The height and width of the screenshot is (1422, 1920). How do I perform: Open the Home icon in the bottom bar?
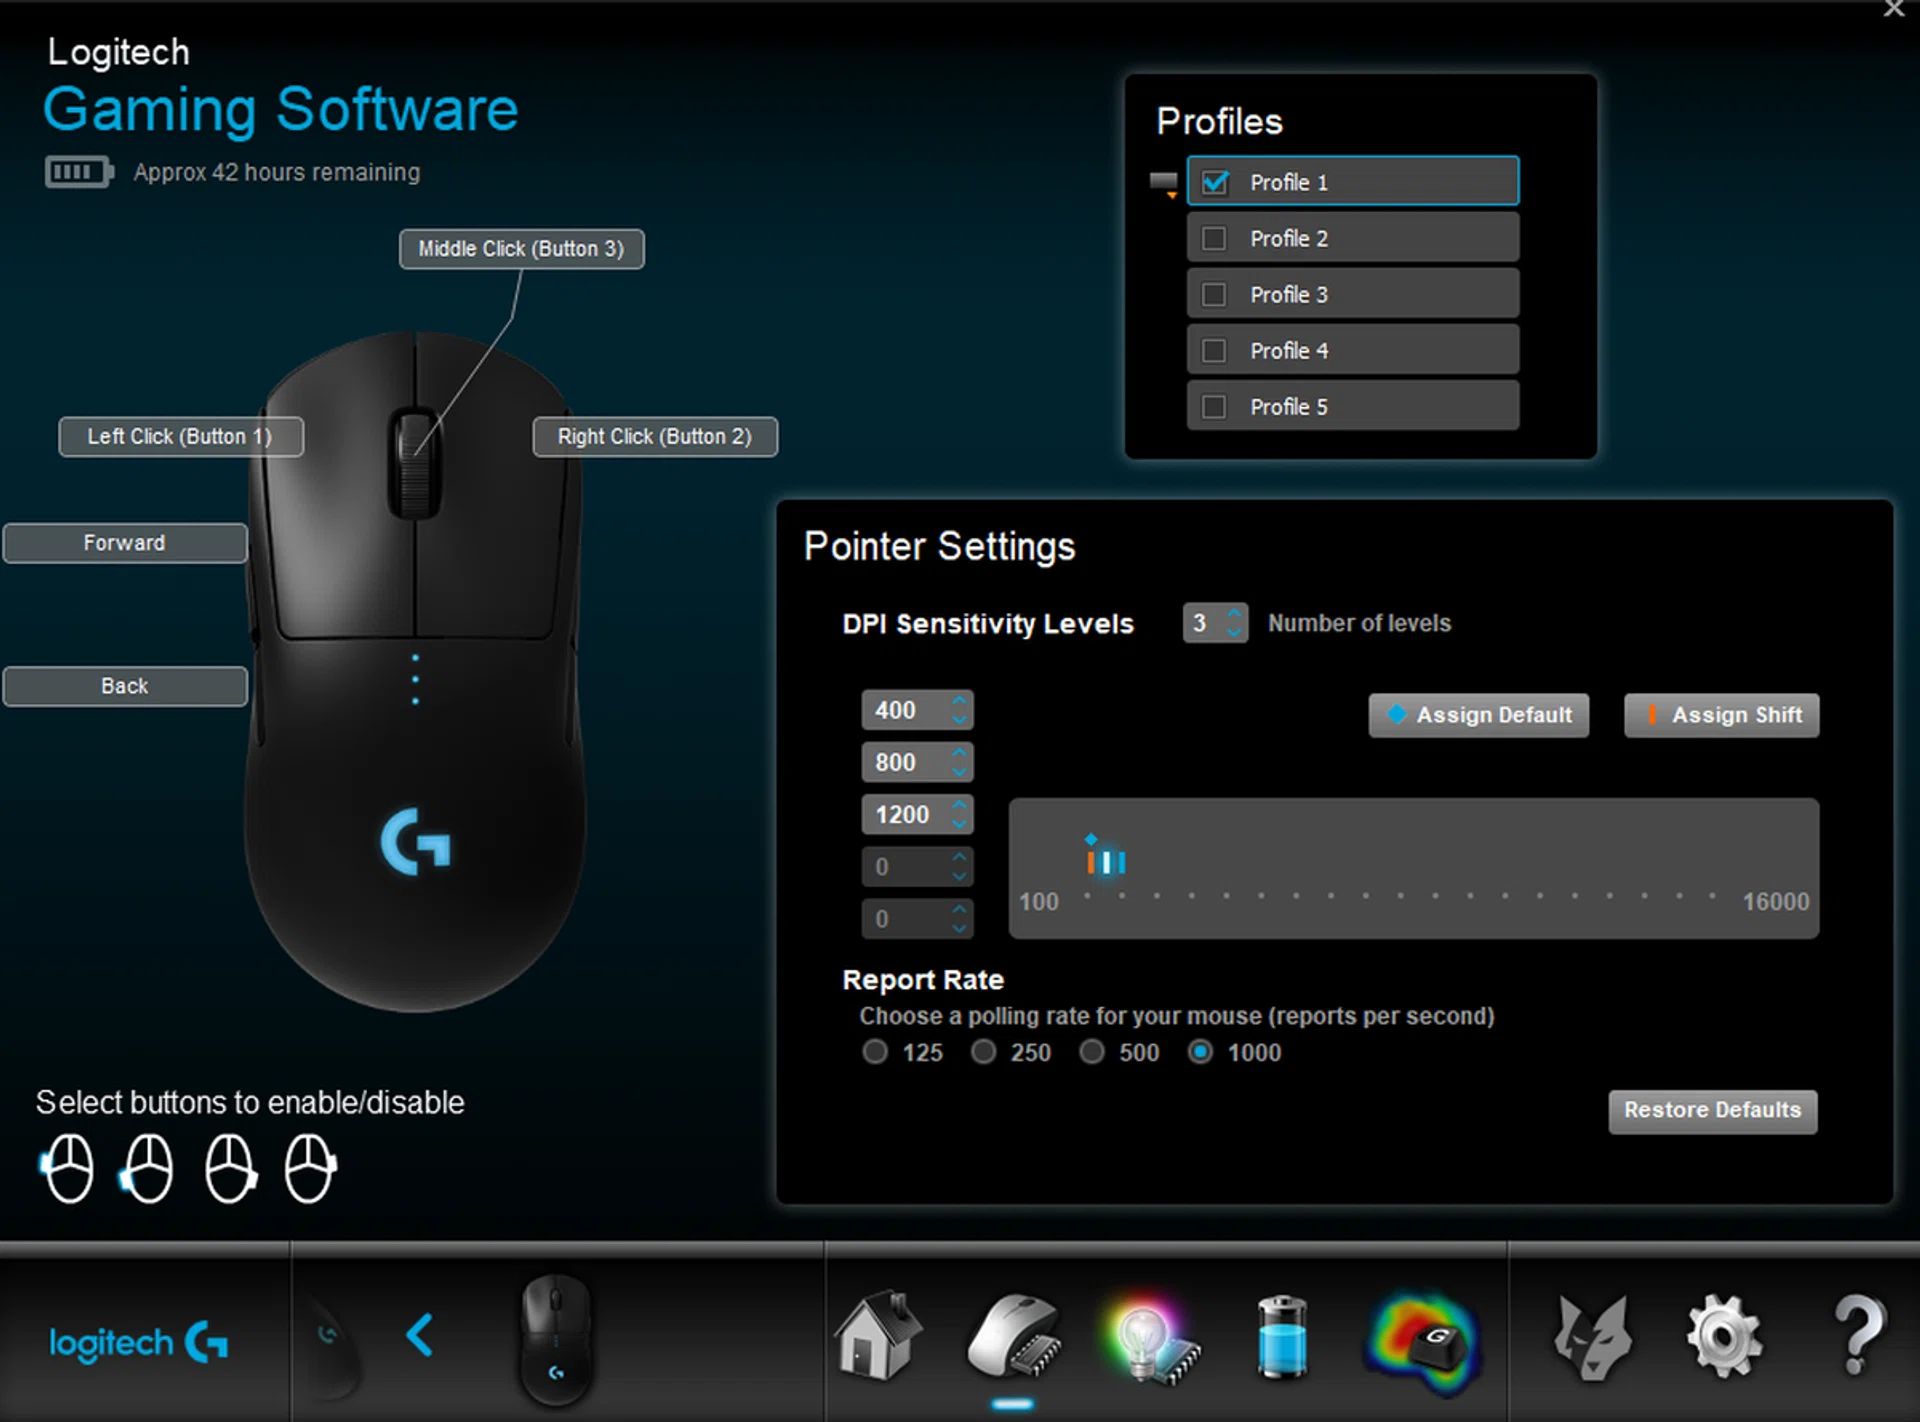coord(878,1336)
